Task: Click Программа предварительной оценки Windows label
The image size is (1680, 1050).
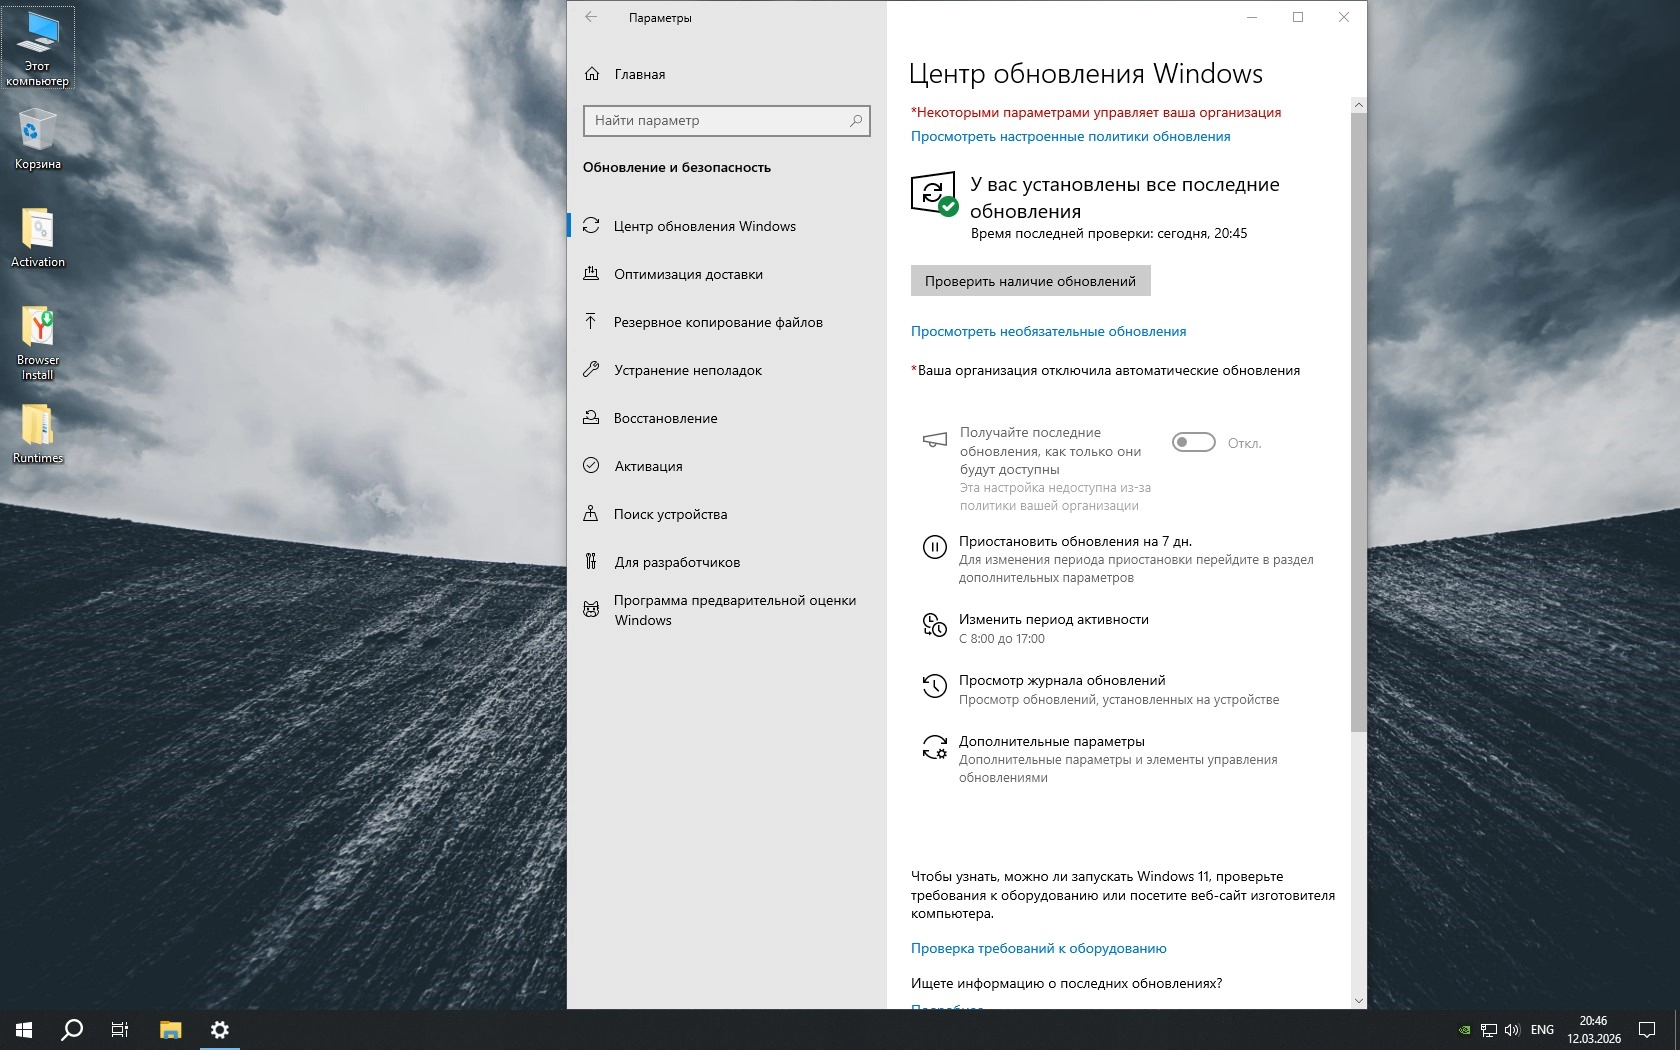Action: pos(735,610)
